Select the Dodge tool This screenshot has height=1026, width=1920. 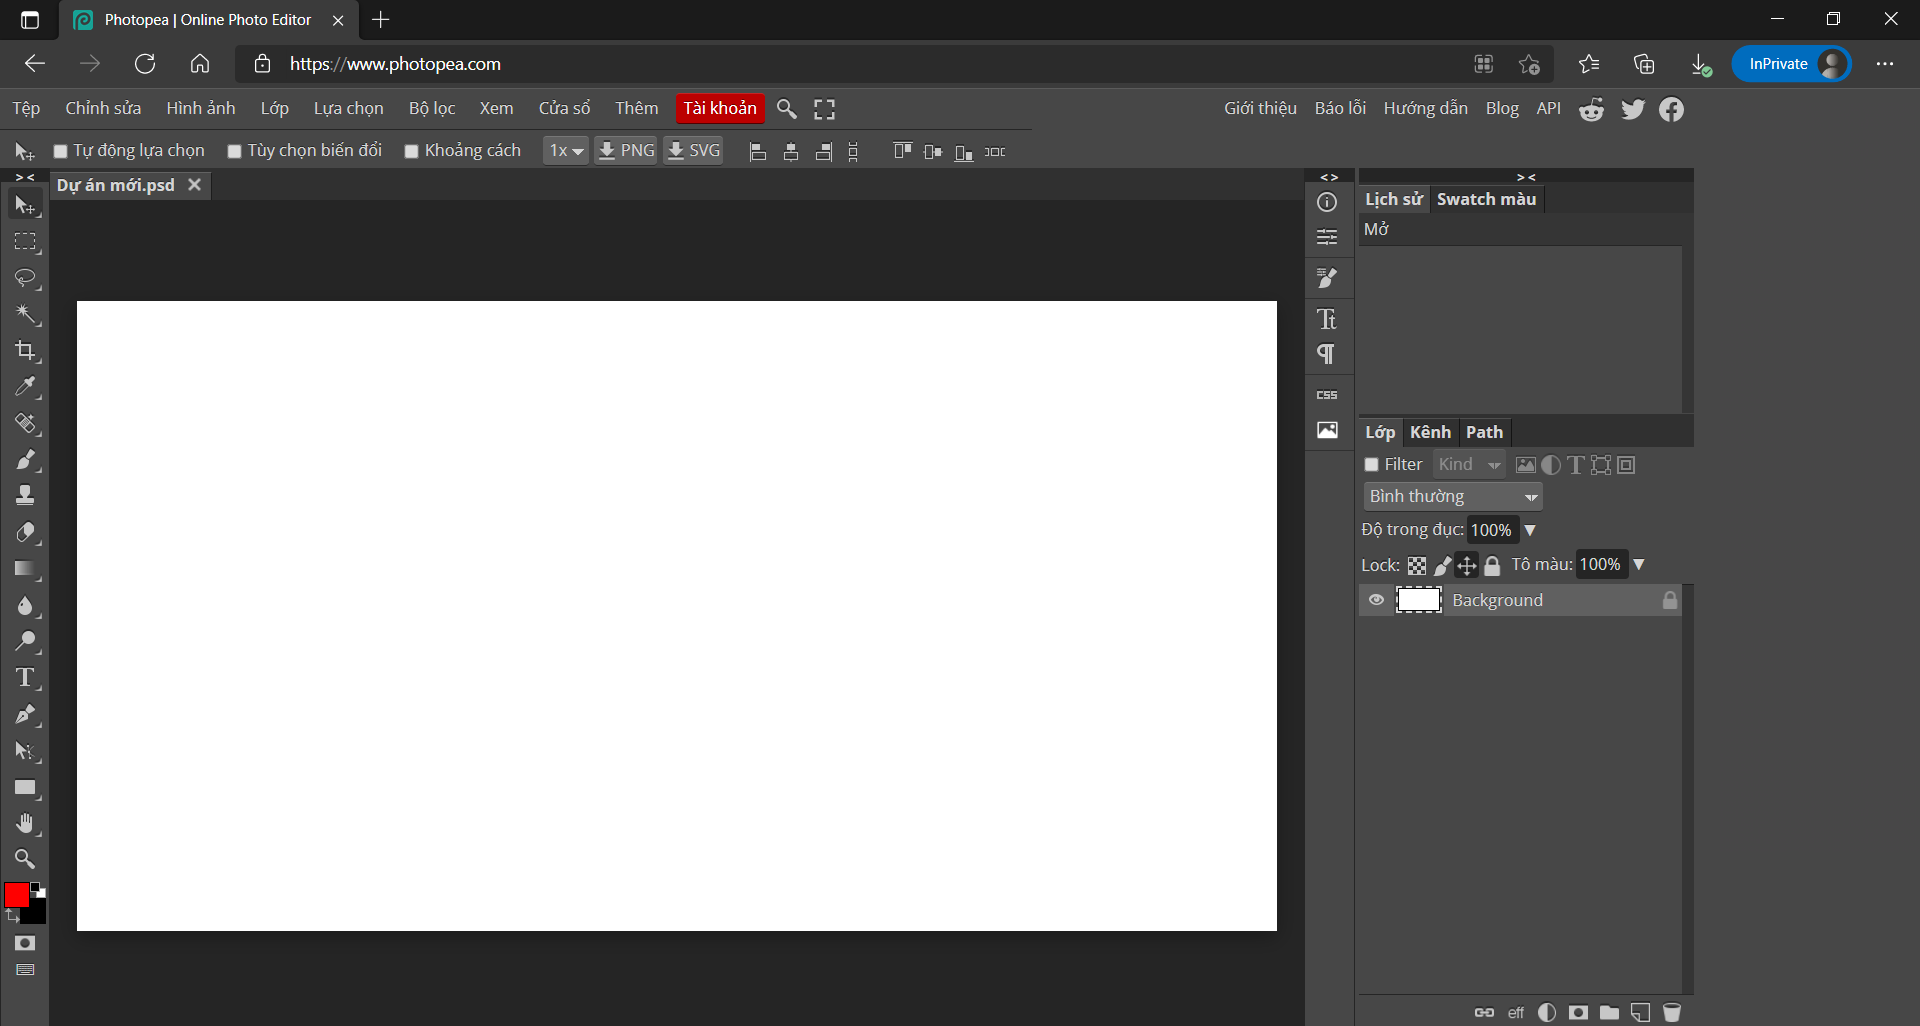click(25, 641)
